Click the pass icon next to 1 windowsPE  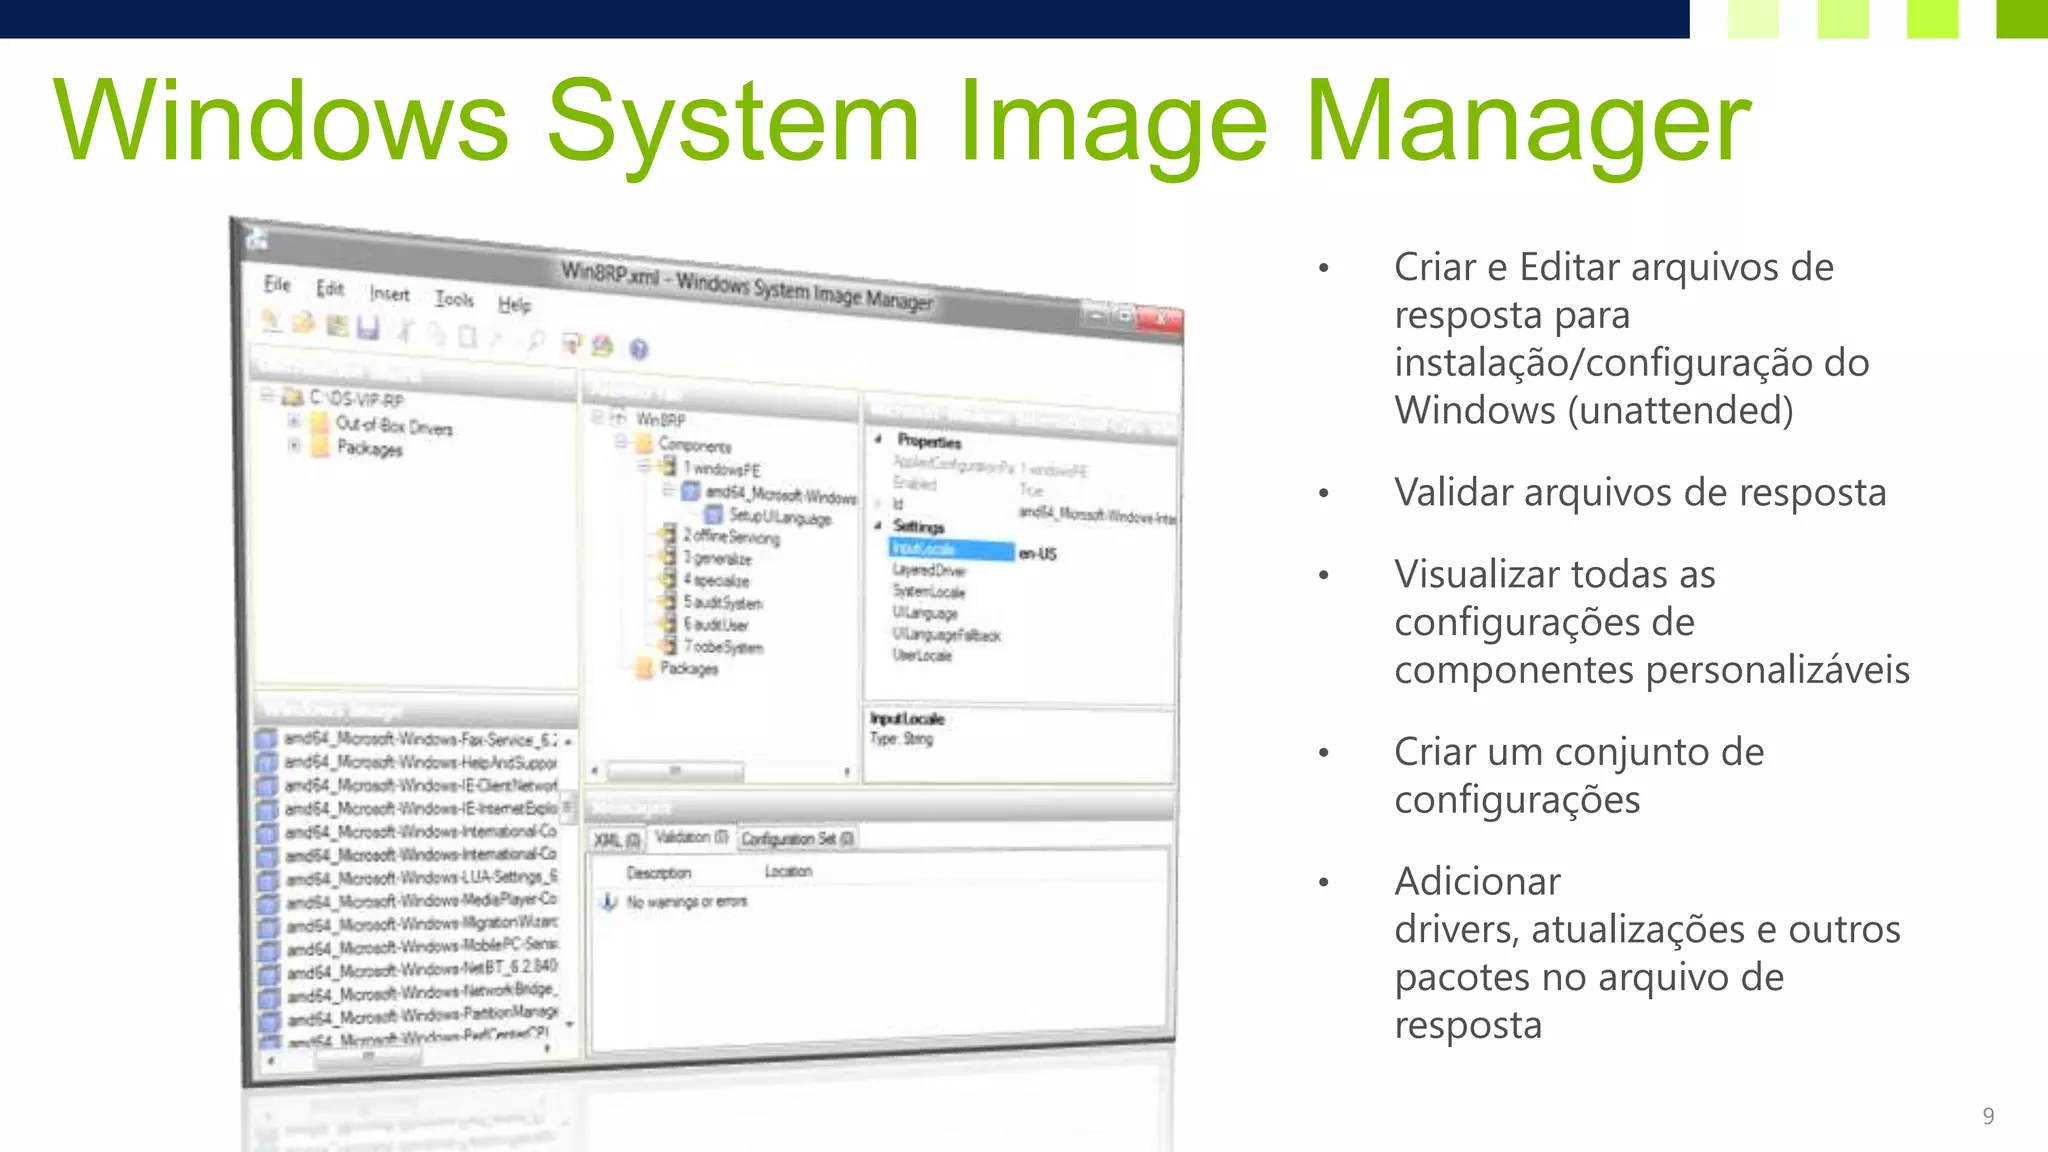pos(668,466)
